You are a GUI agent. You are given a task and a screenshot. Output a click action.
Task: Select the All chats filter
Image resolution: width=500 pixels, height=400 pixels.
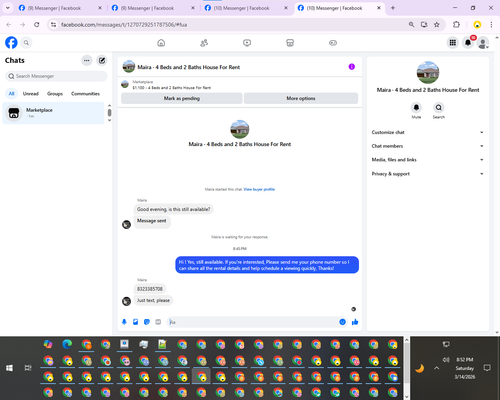(11, 94)
